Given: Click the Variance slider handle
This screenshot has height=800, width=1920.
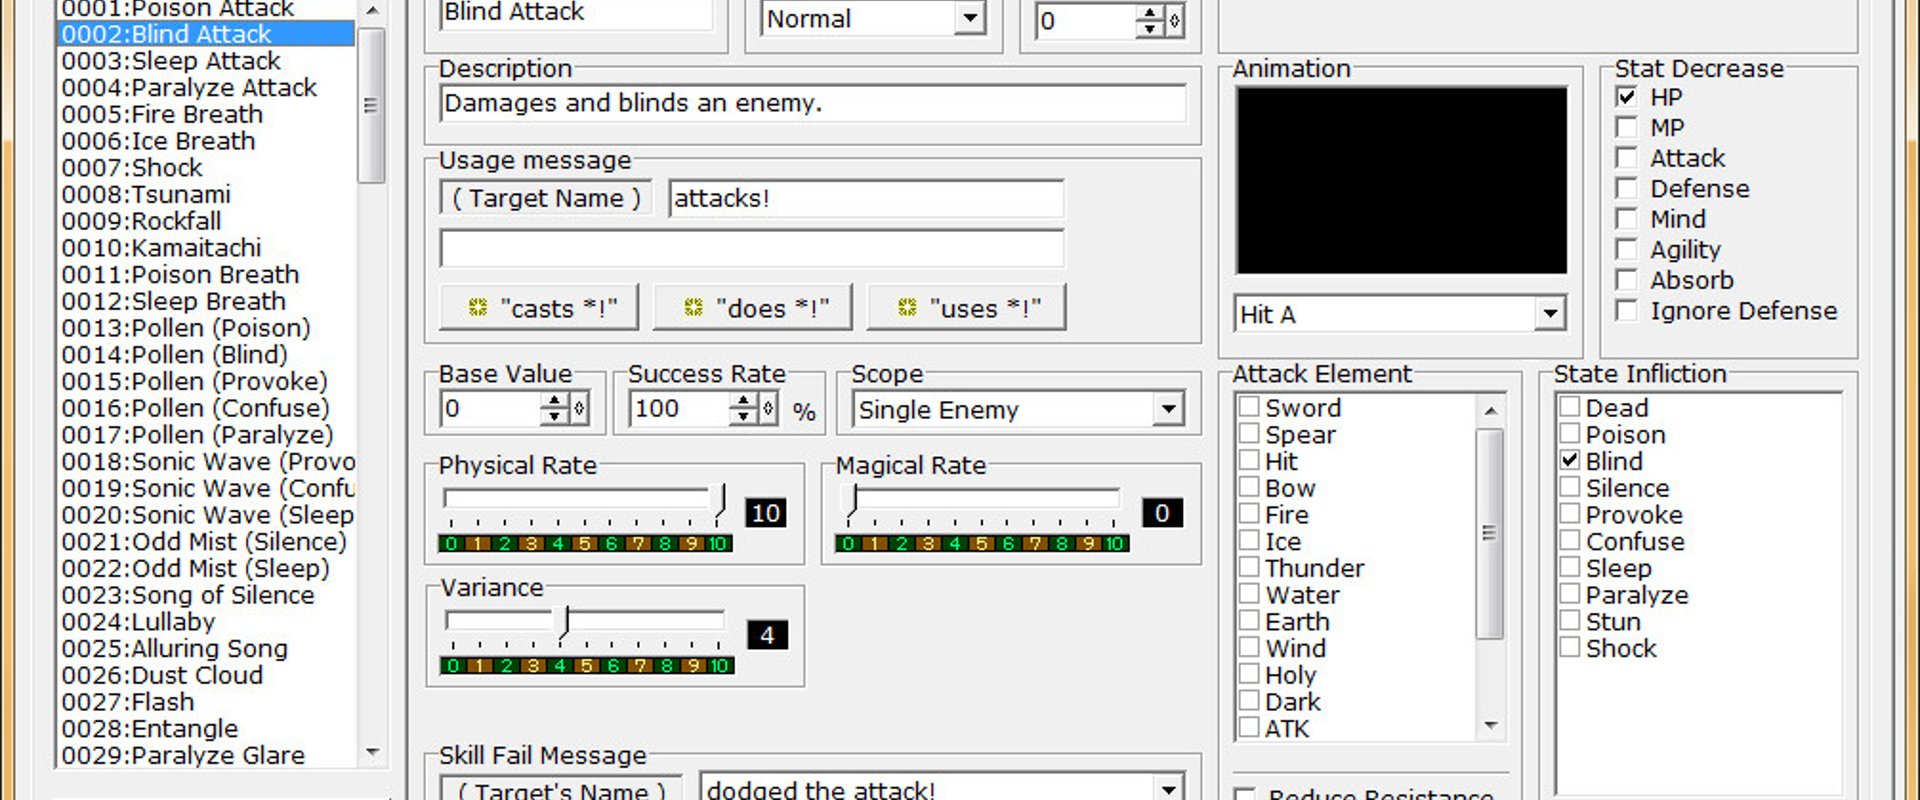Looking at the screenshot, I should point(566,622).
